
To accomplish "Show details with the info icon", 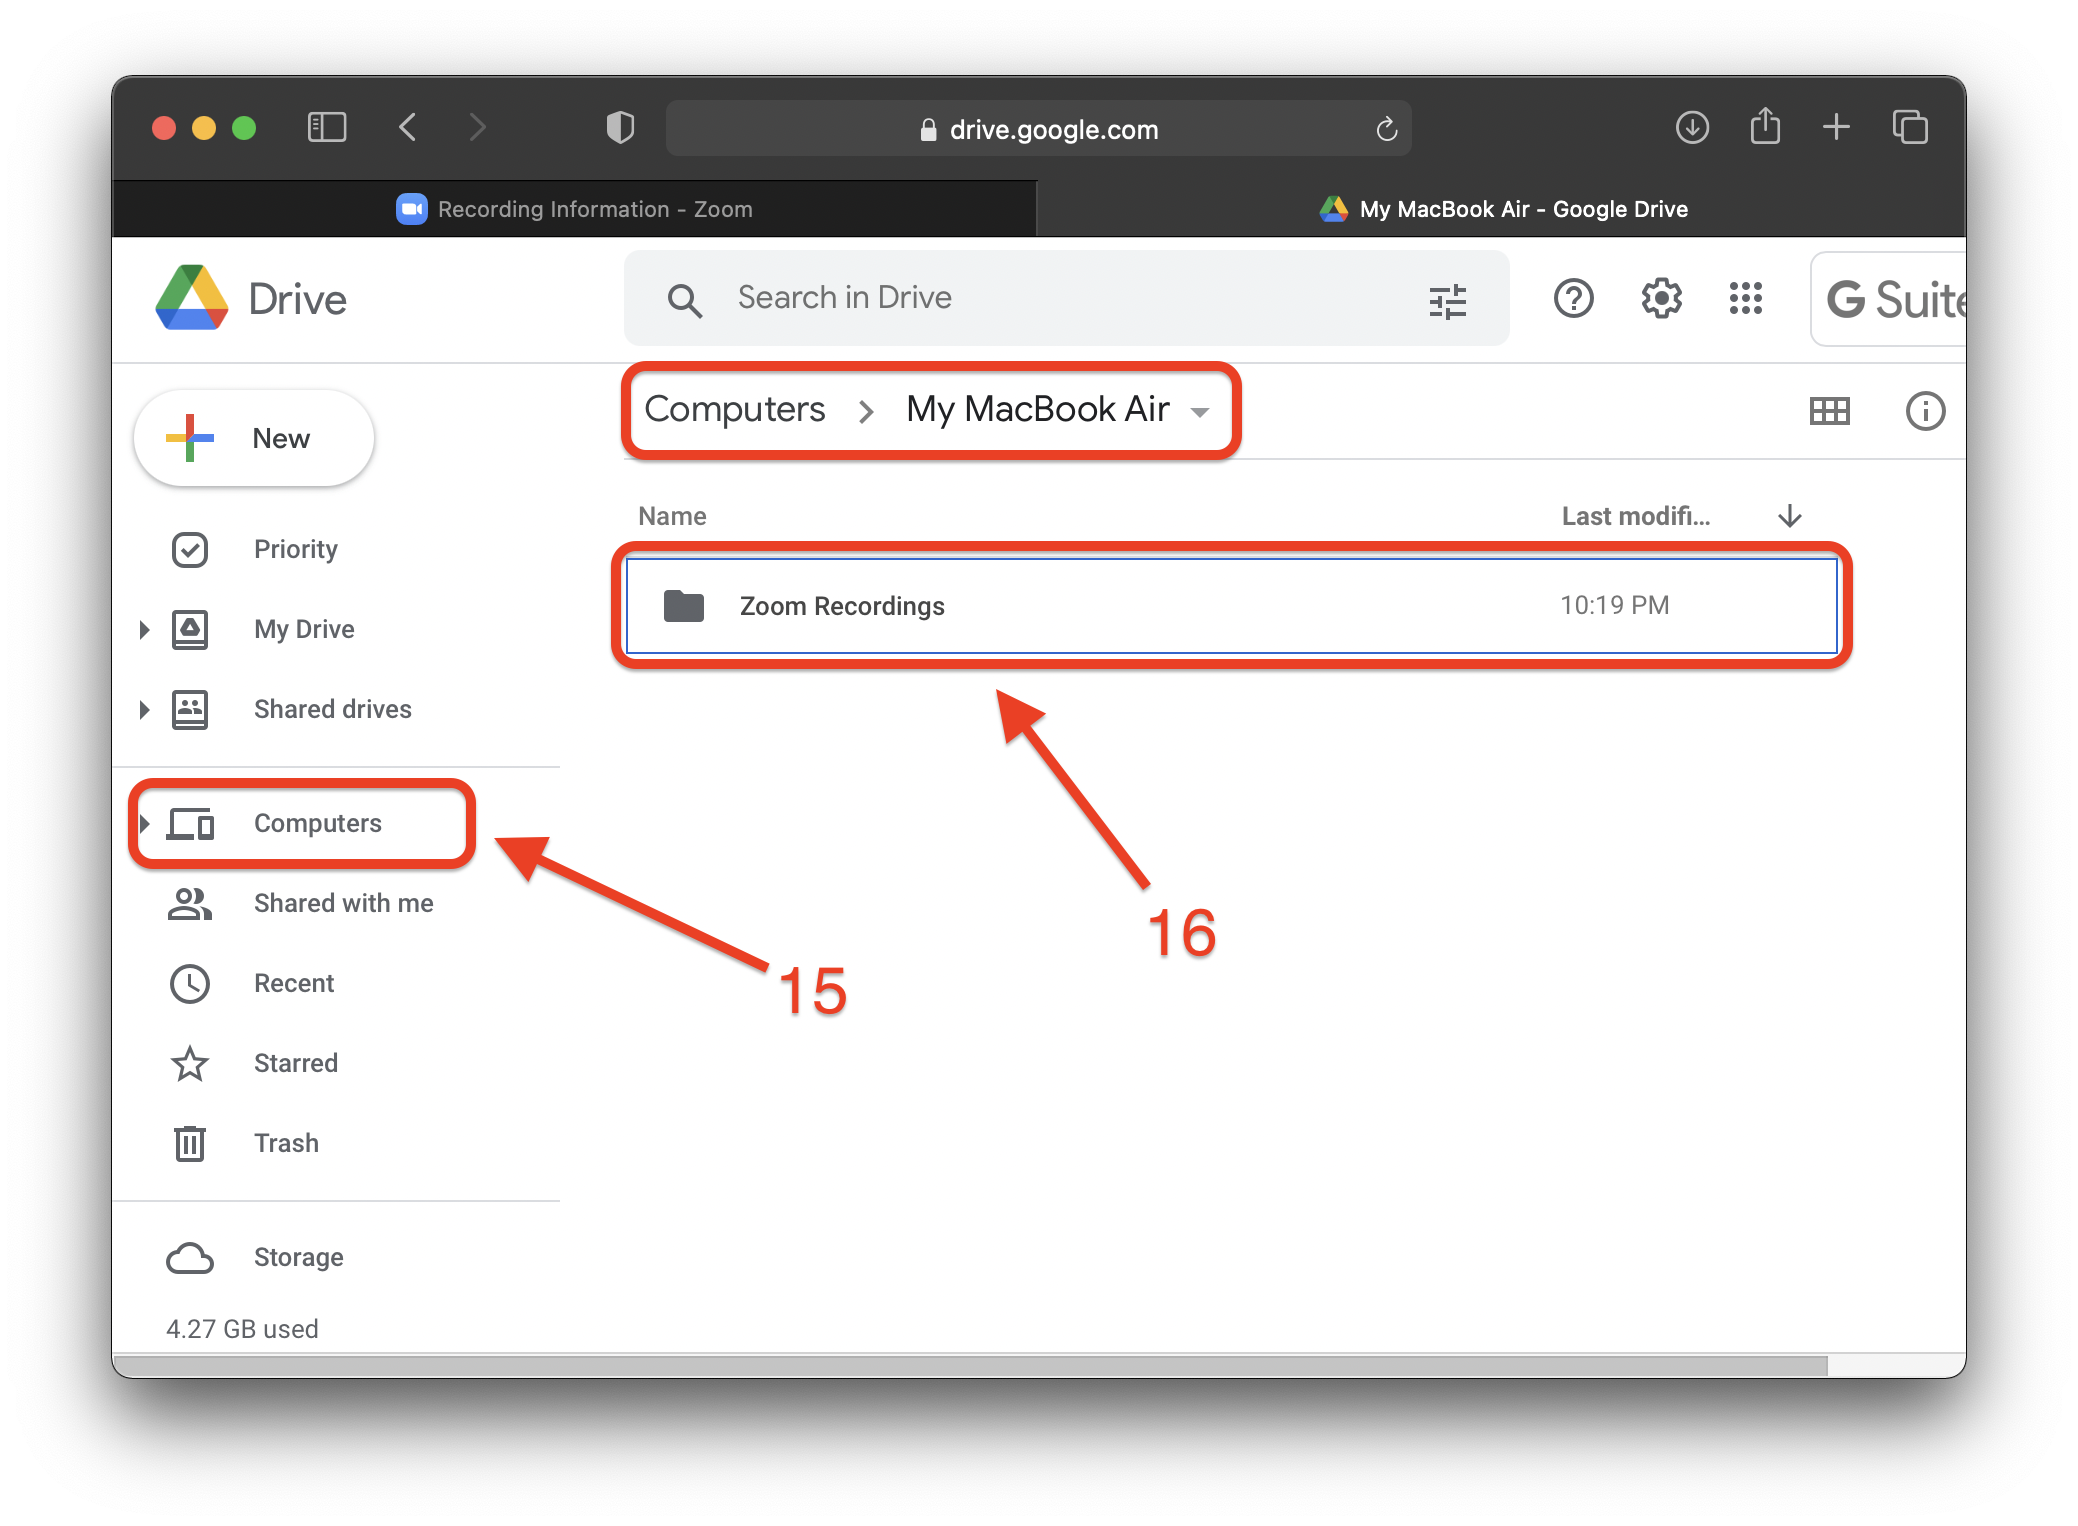I will pos(1925,411).
